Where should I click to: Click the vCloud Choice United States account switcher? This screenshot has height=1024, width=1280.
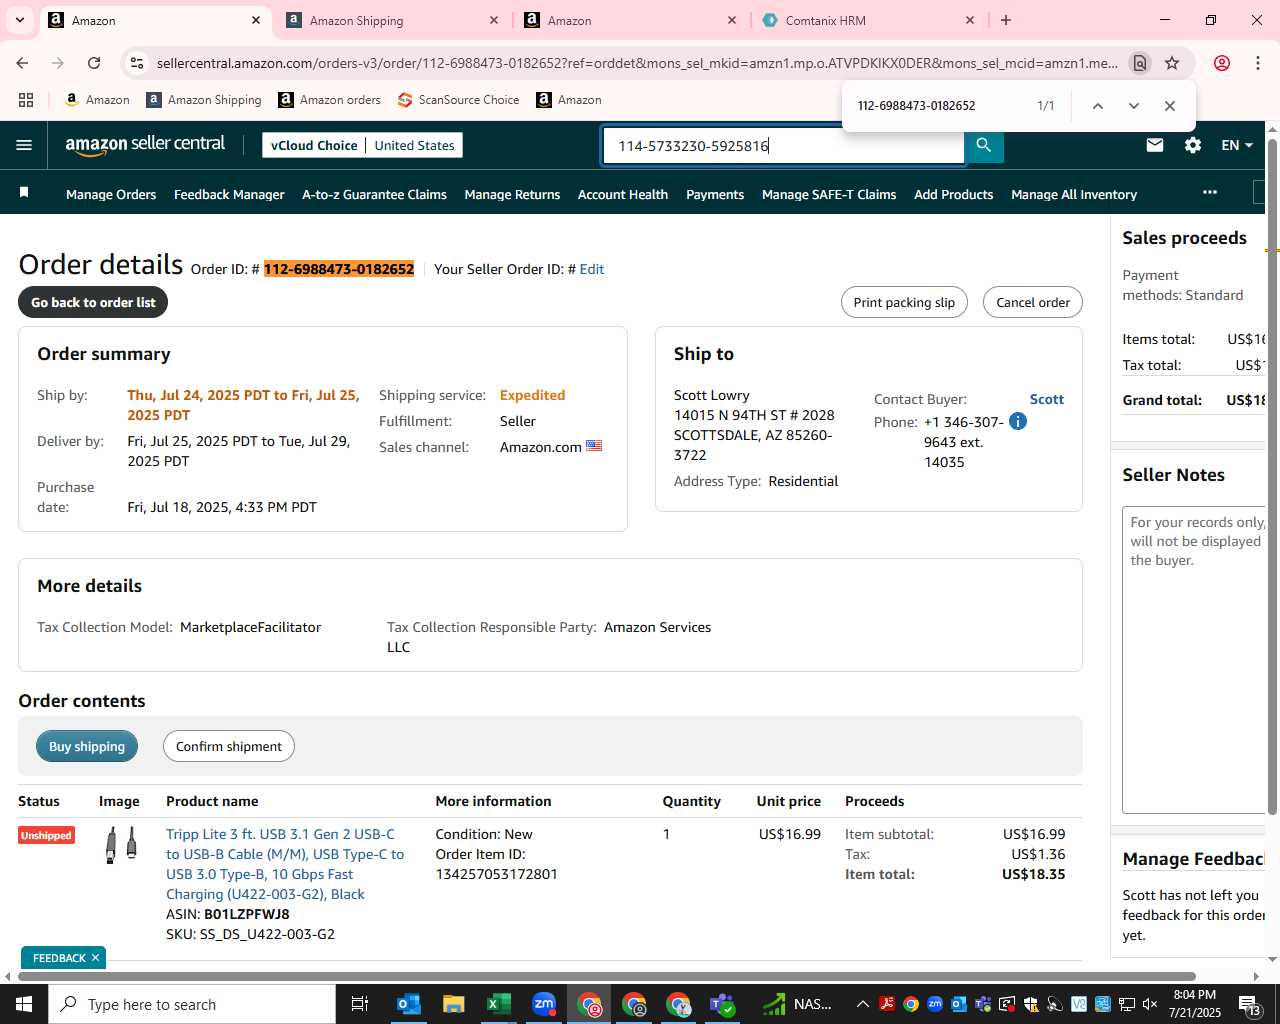click(362, 145)
